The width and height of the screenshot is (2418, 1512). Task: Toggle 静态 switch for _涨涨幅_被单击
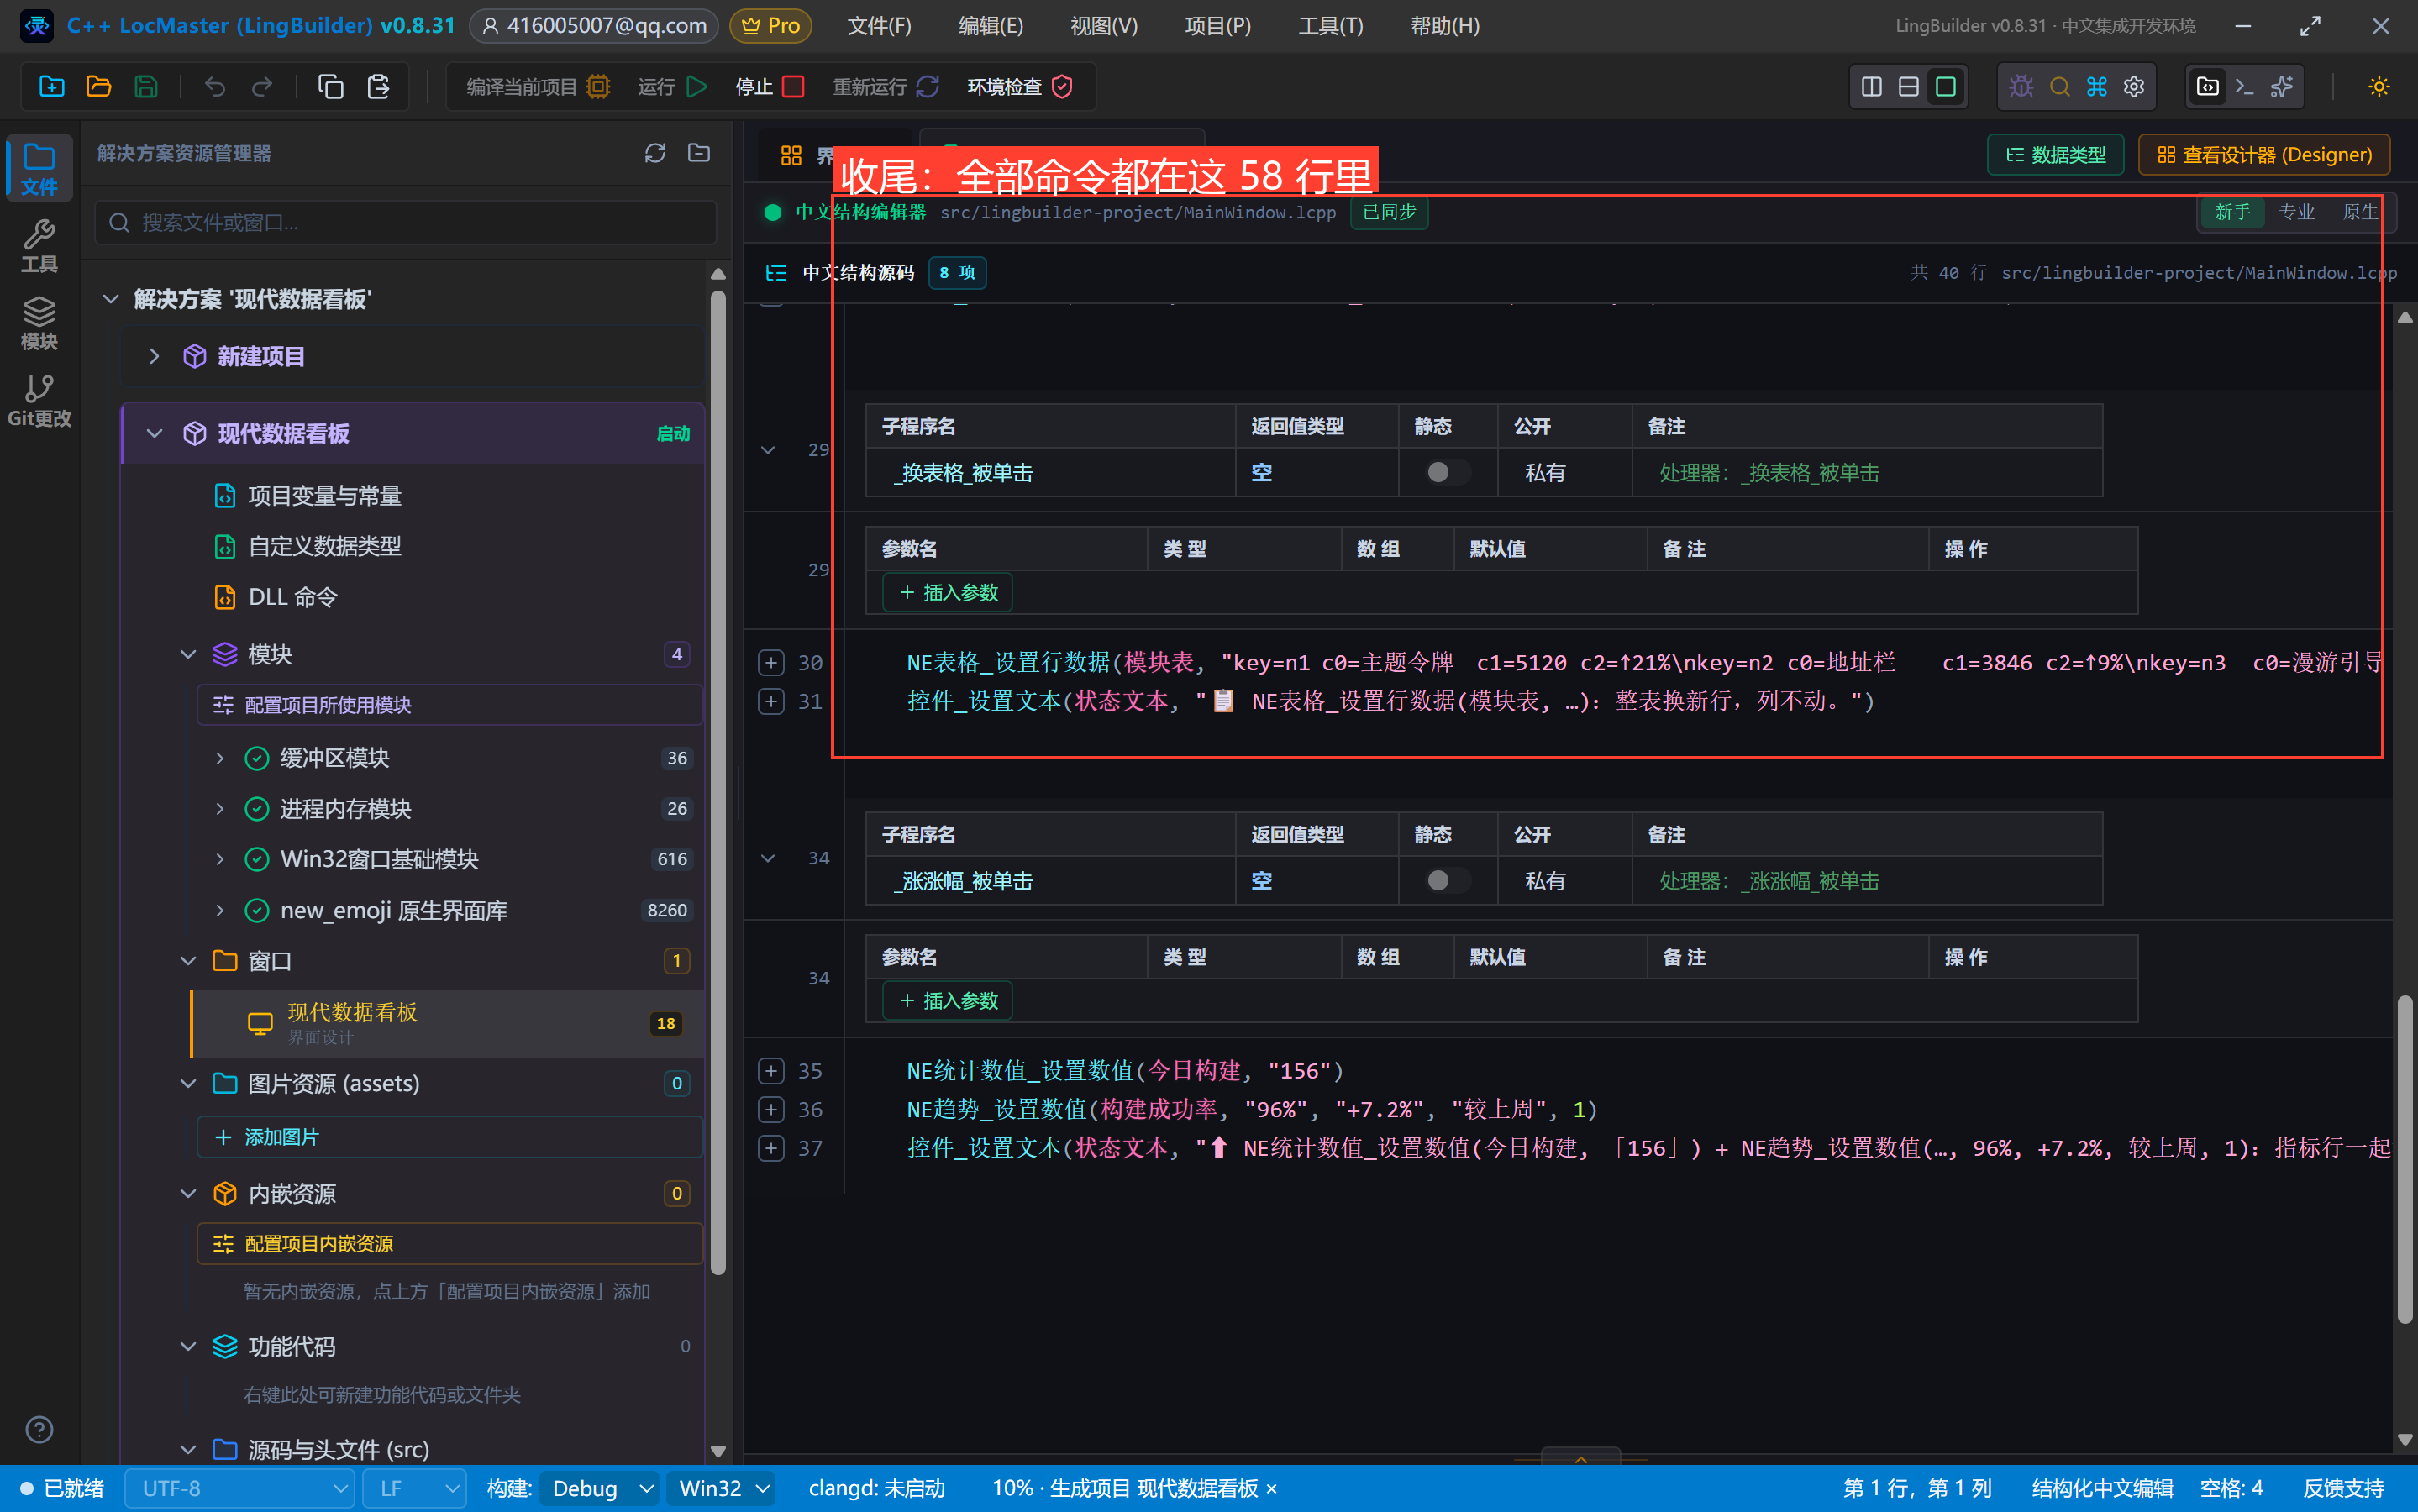point(1446,880)
